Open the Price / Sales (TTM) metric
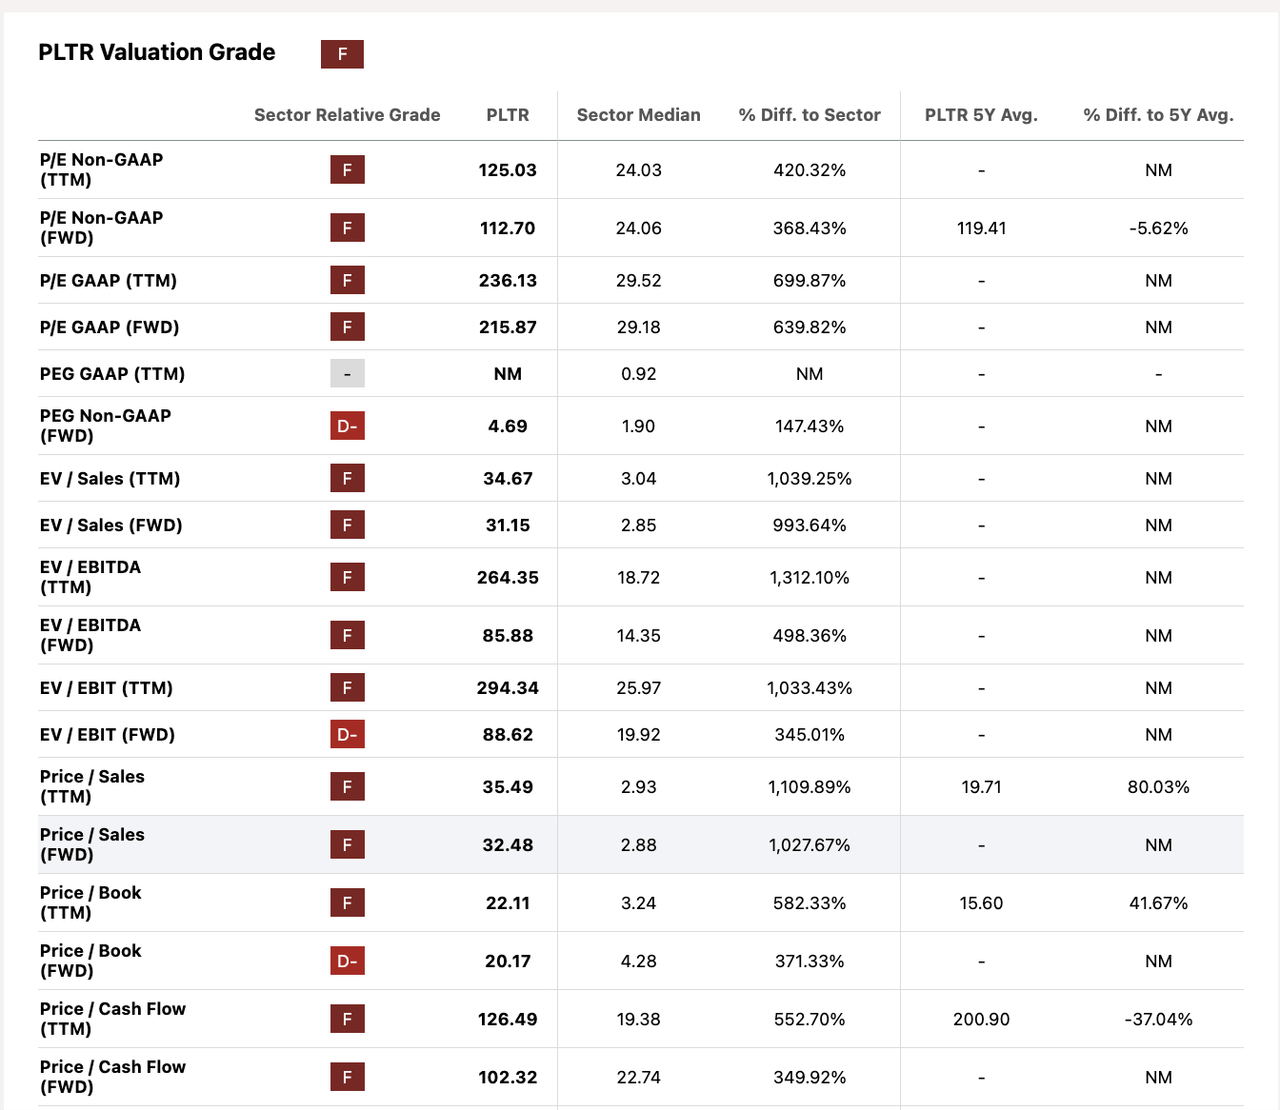1280x1110 pixels. (x=92, y=787)
